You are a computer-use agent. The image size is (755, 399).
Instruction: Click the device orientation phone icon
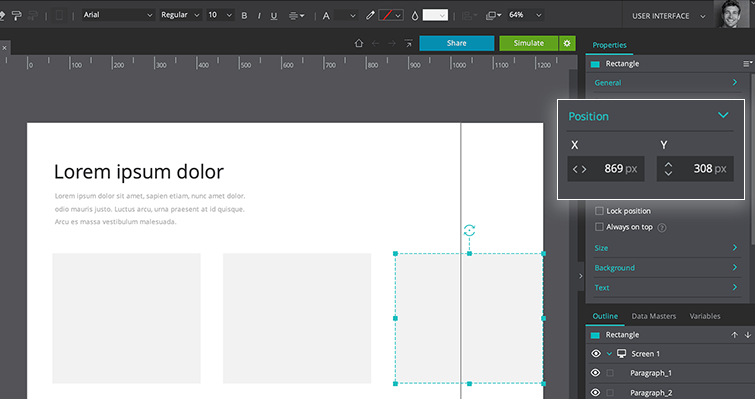[x=59, y=15]
